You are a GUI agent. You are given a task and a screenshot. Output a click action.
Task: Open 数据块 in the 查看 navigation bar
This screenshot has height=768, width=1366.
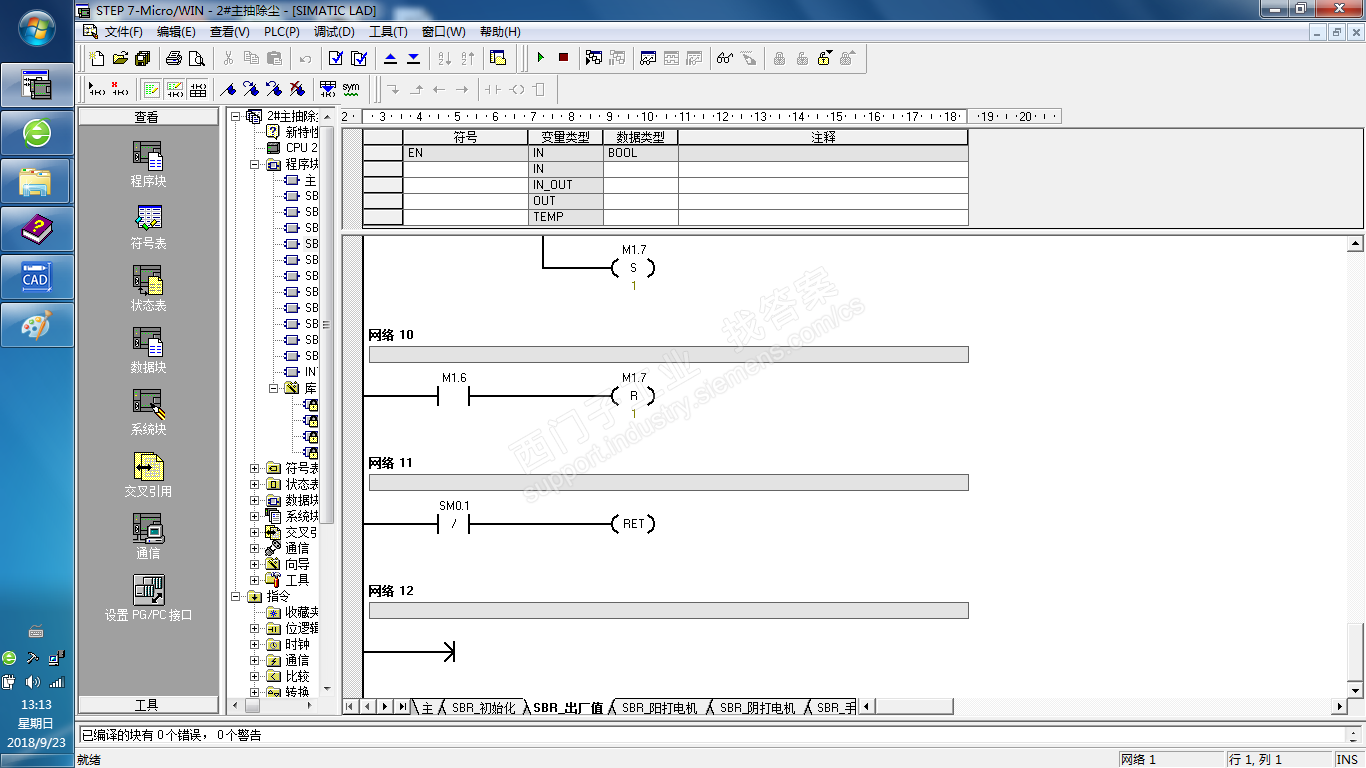pyautogui.click(x=148, y=351)
